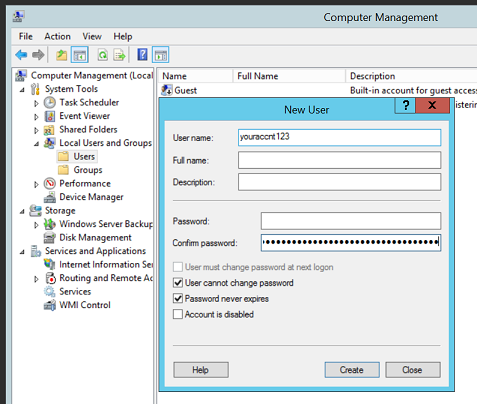Uncheck User cannot change password
Screen dimensions: 477x404
click(178, 283)
